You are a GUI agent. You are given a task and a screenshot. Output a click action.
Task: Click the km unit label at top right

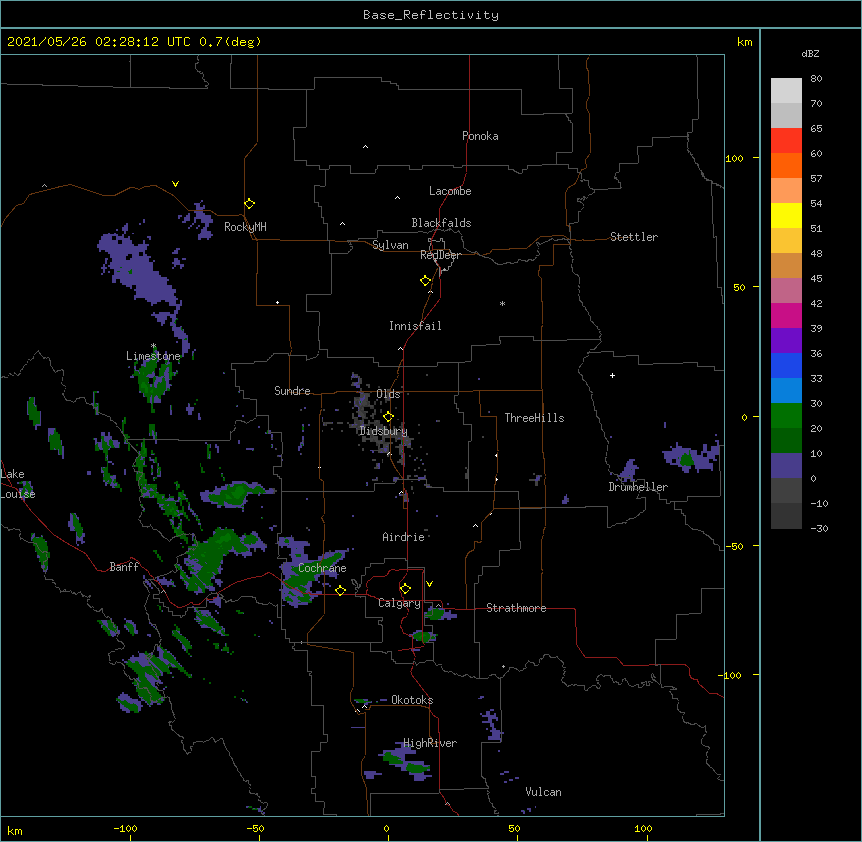[x=744, y=42]
